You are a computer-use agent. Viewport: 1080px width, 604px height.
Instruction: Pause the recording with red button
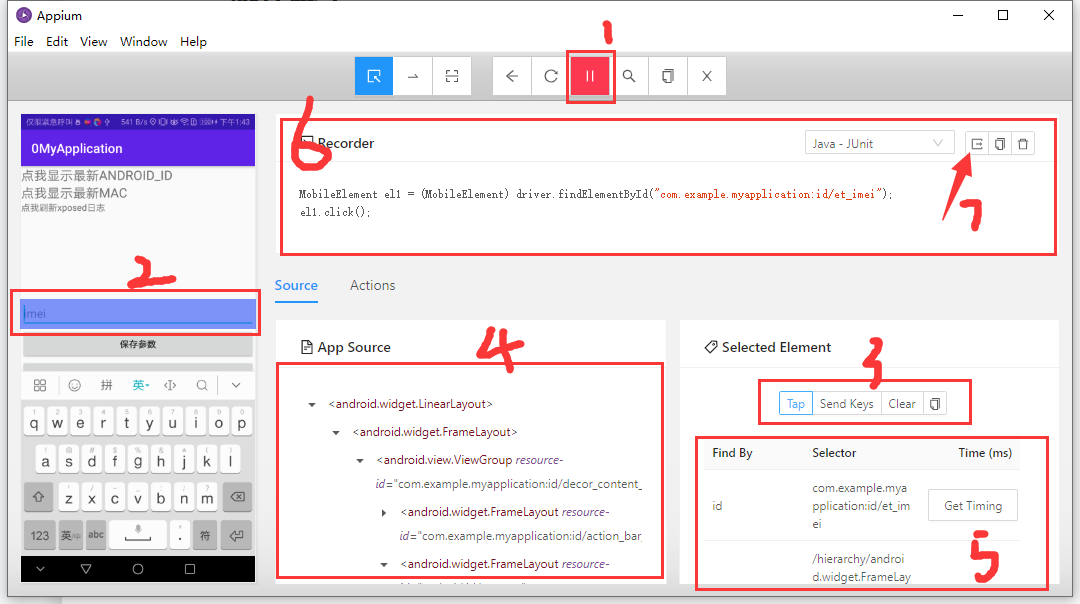coord(590,76)
